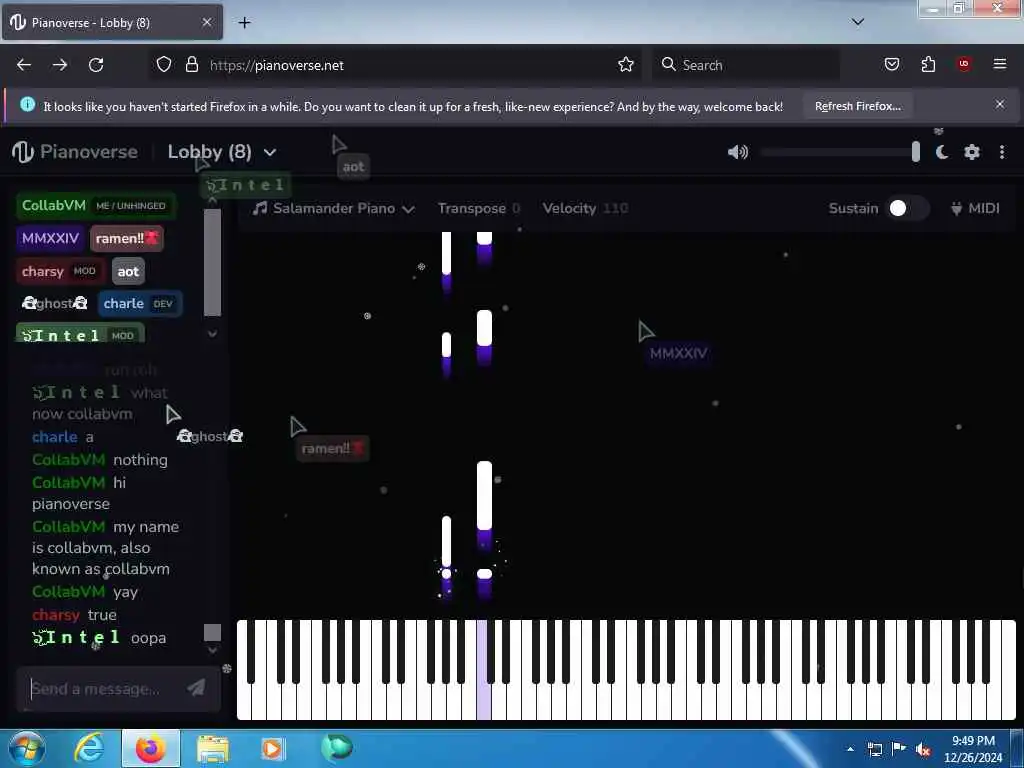This screenshot has height=768, width=1024.
Task: Bookmark page with the star icon
Action: (626, 65)
